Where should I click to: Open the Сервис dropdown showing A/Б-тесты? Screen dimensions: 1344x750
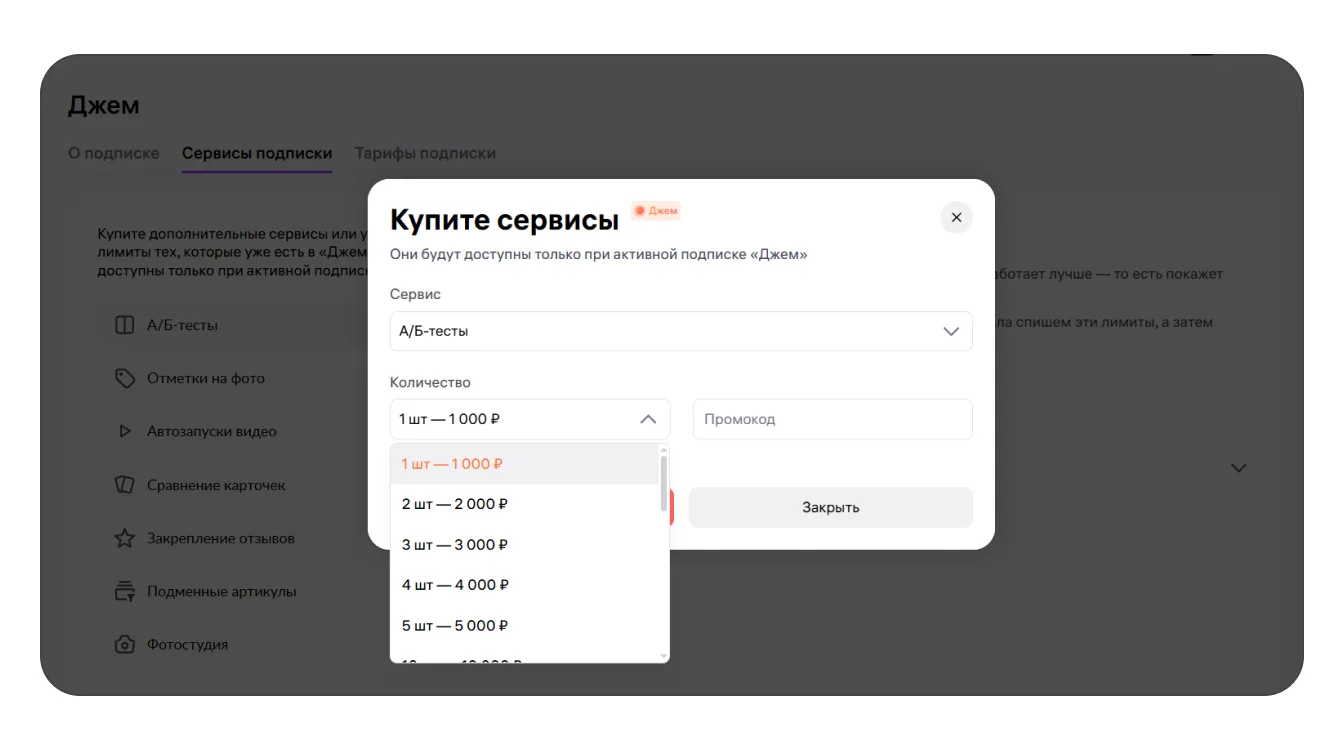[x=680, y=331]
